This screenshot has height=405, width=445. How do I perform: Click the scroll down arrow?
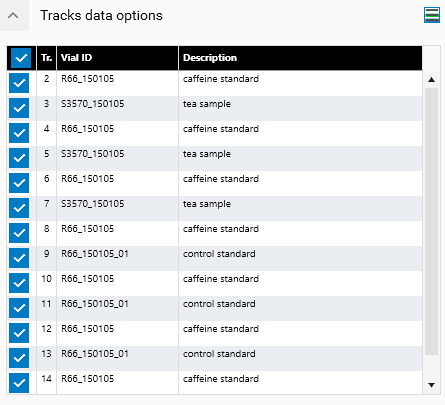[431, 385]
